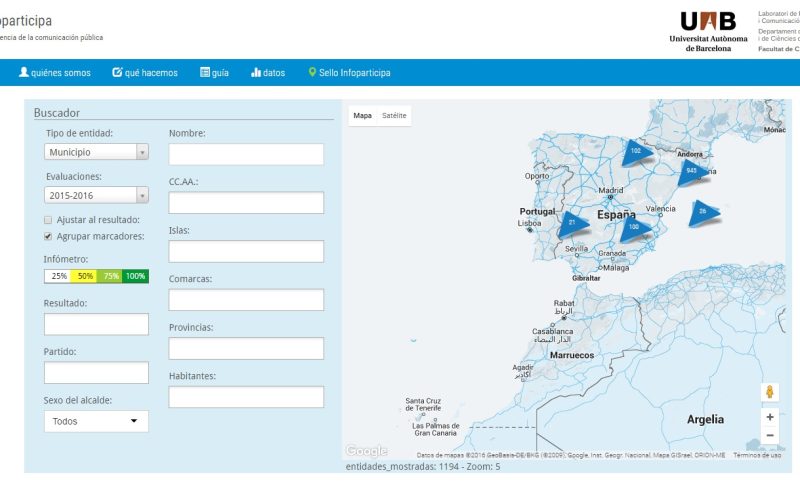Switch map to Mapa view
Viewport: 800px width, 500px height.
(x=362, y=116)
